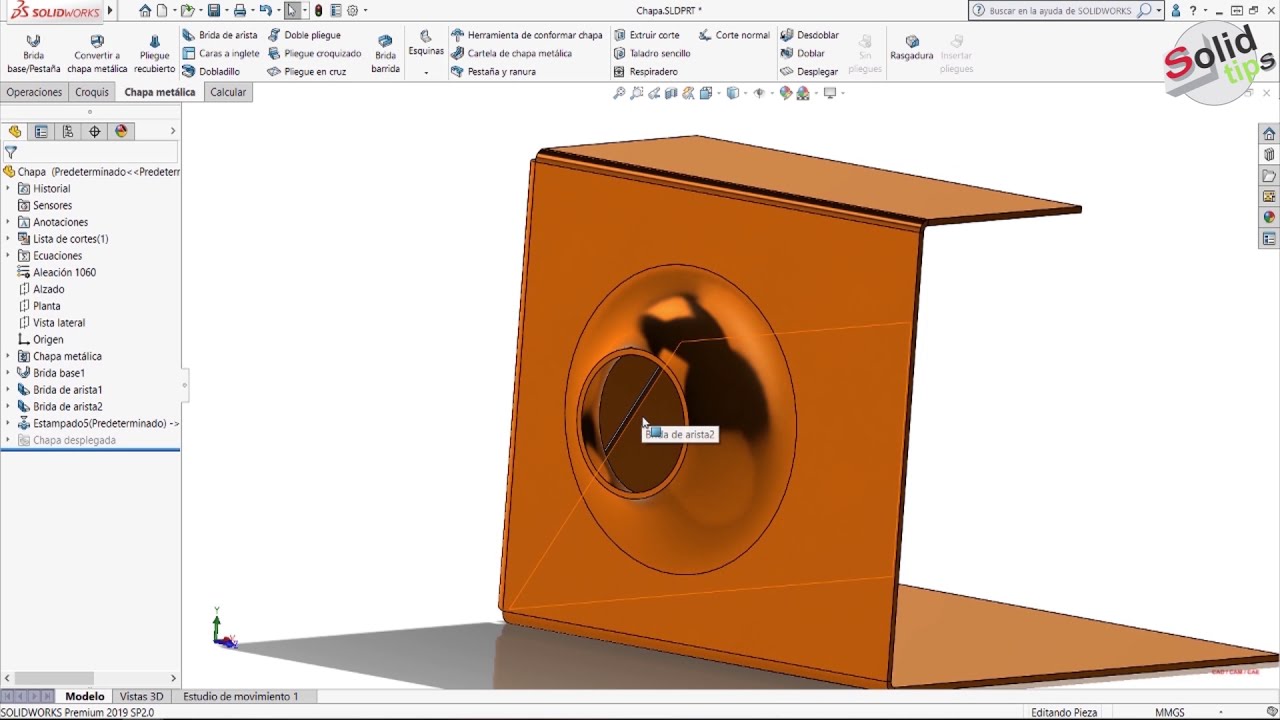
Task: Open the PropertyManager tab icon
Action: tap(41, 131)
